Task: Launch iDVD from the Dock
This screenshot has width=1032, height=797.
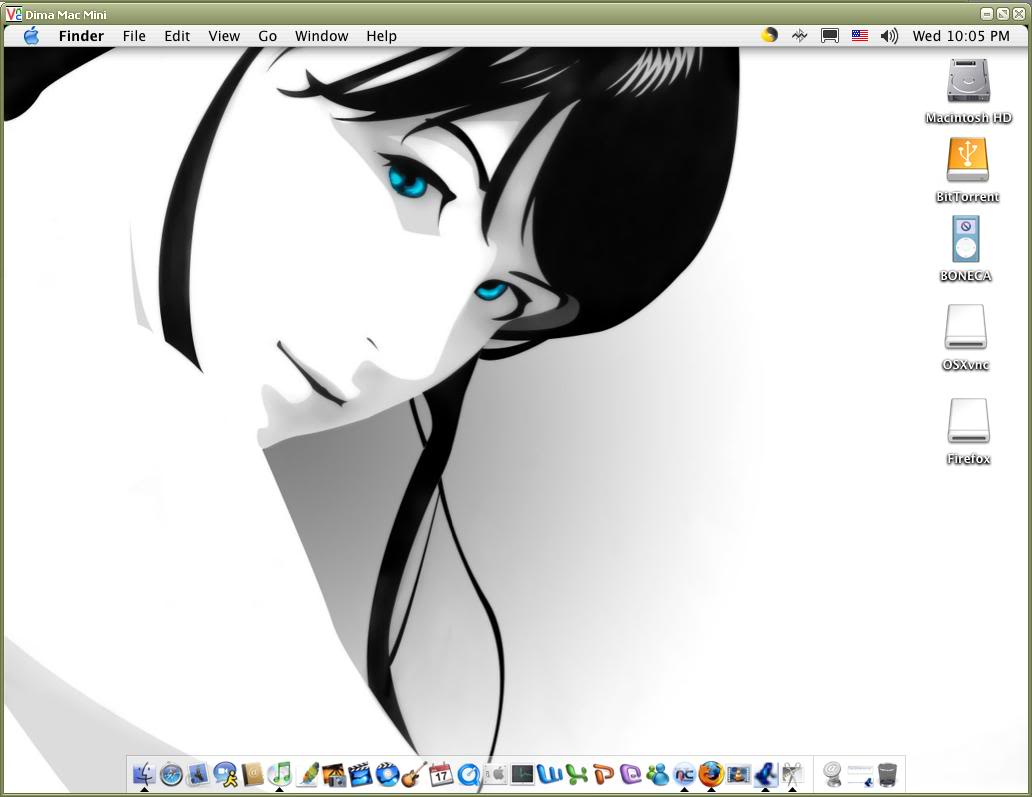Action: (388, 774)
